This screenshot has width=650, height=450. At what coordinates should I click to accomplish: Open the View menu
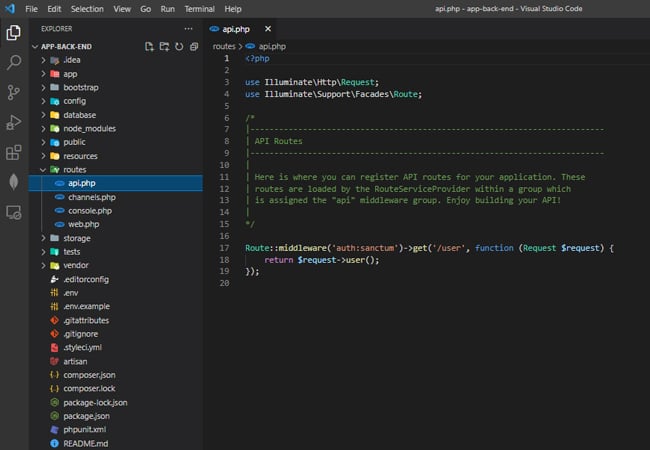pos(122,9)
